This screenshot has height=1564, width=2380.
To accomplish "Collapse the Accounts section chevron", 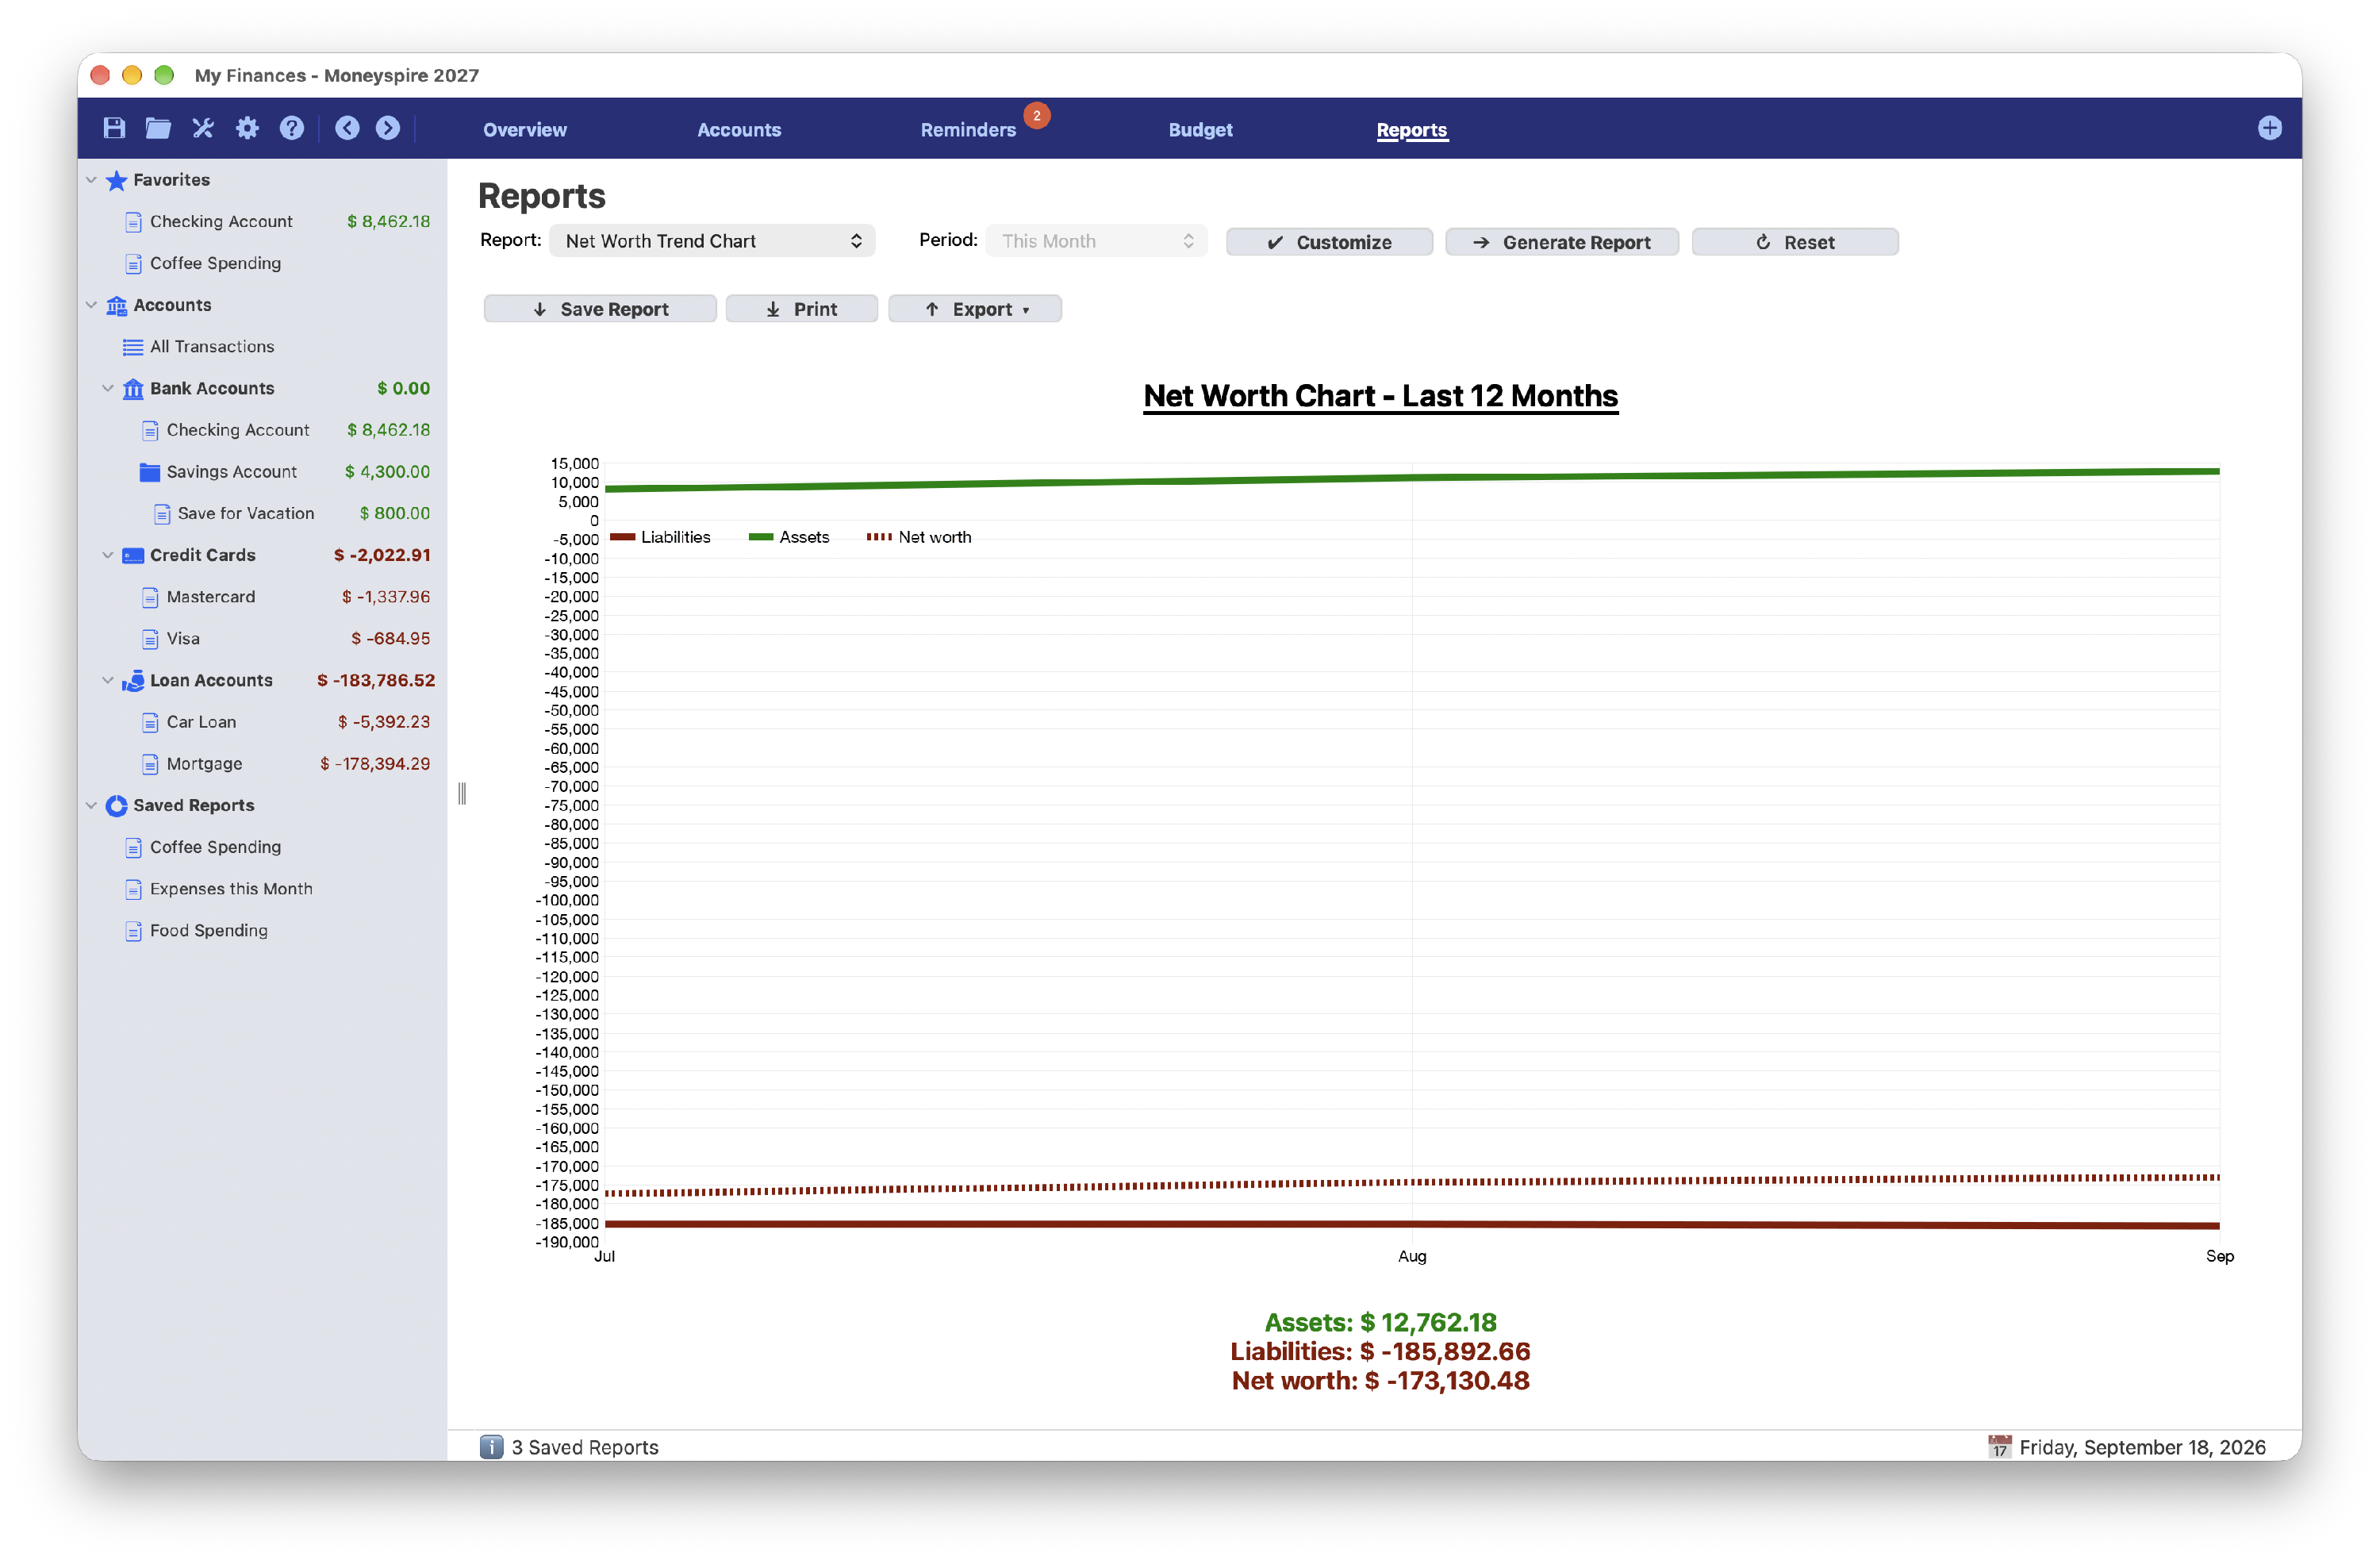I will (91, 305).
